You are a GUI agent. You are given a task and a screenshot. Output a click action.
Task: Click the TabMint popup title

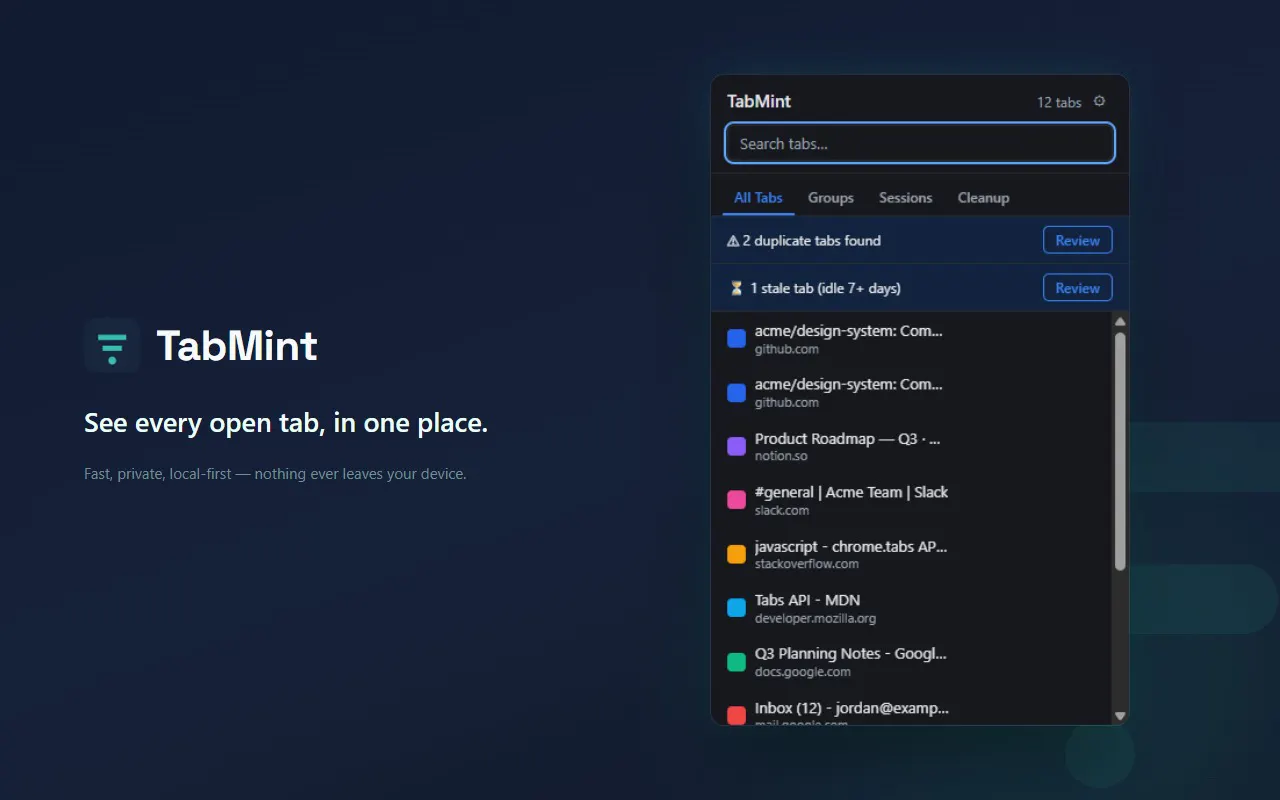(759, 101)
